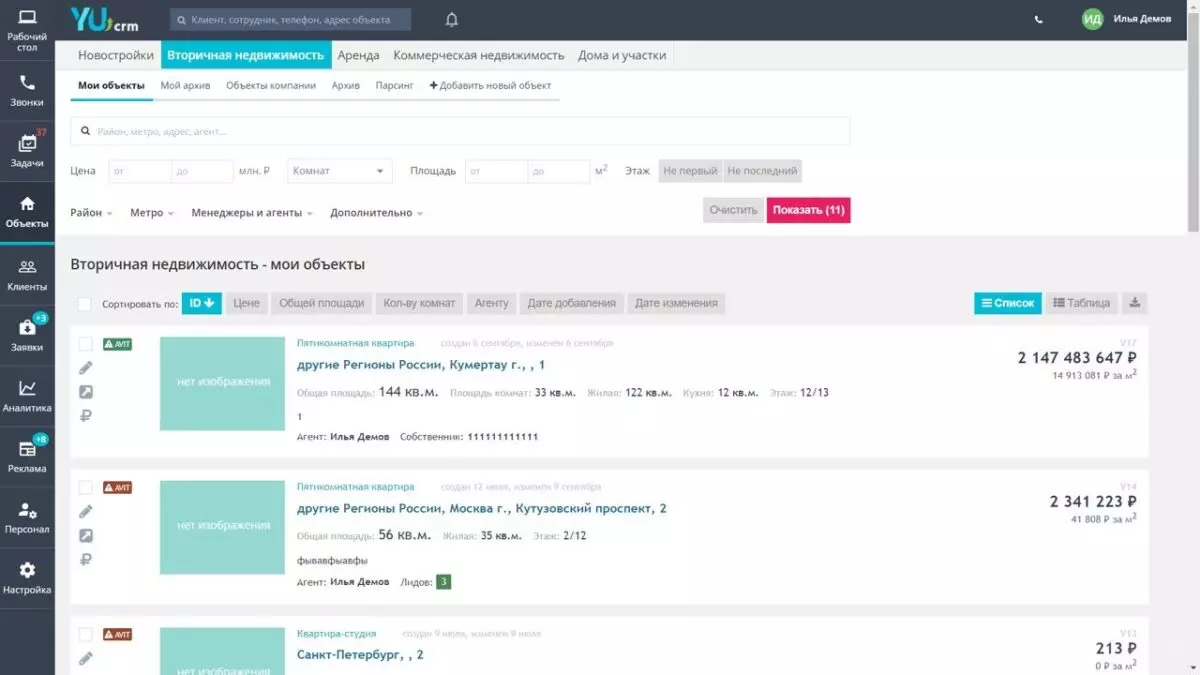Viewport: 1200px width, 675px height.
Task: Switch to Список view
Action: [x=1008, y=303]
